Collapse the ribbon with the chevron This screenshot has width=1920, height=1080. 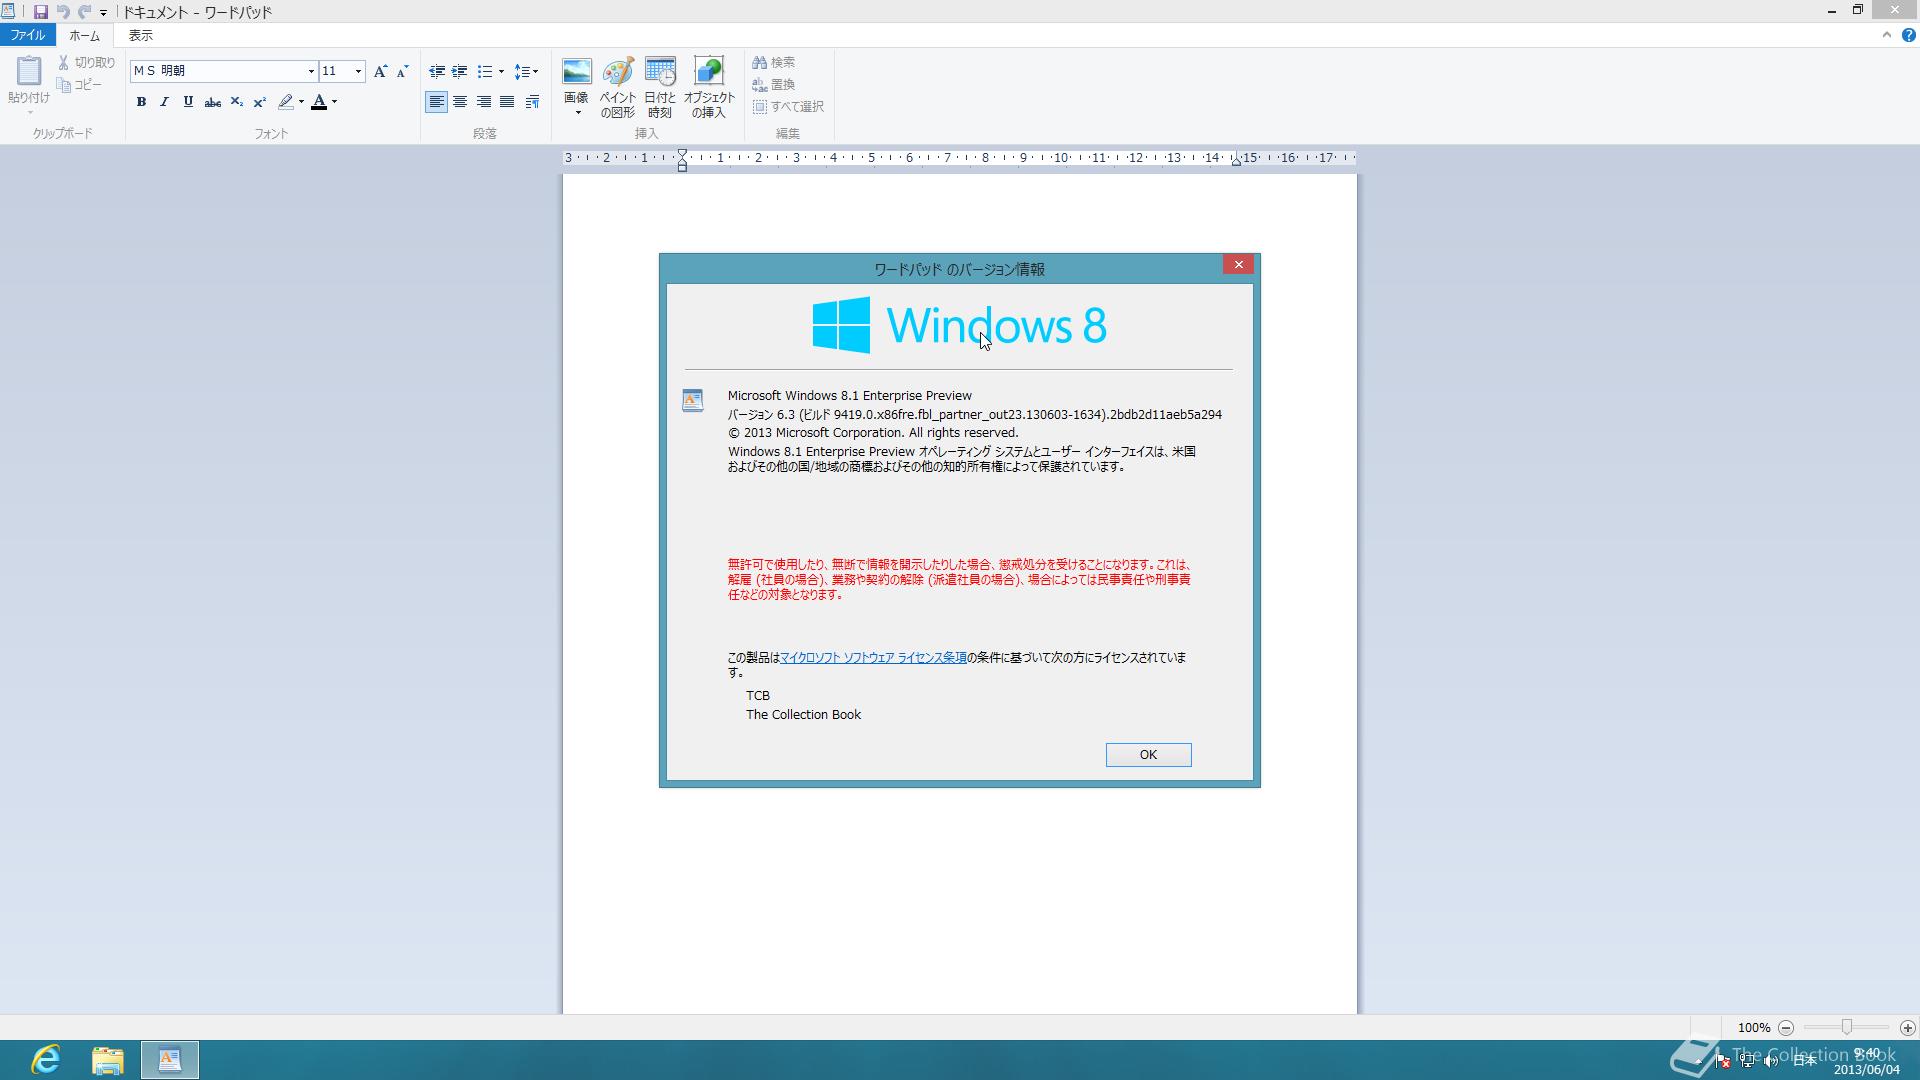1886,35
